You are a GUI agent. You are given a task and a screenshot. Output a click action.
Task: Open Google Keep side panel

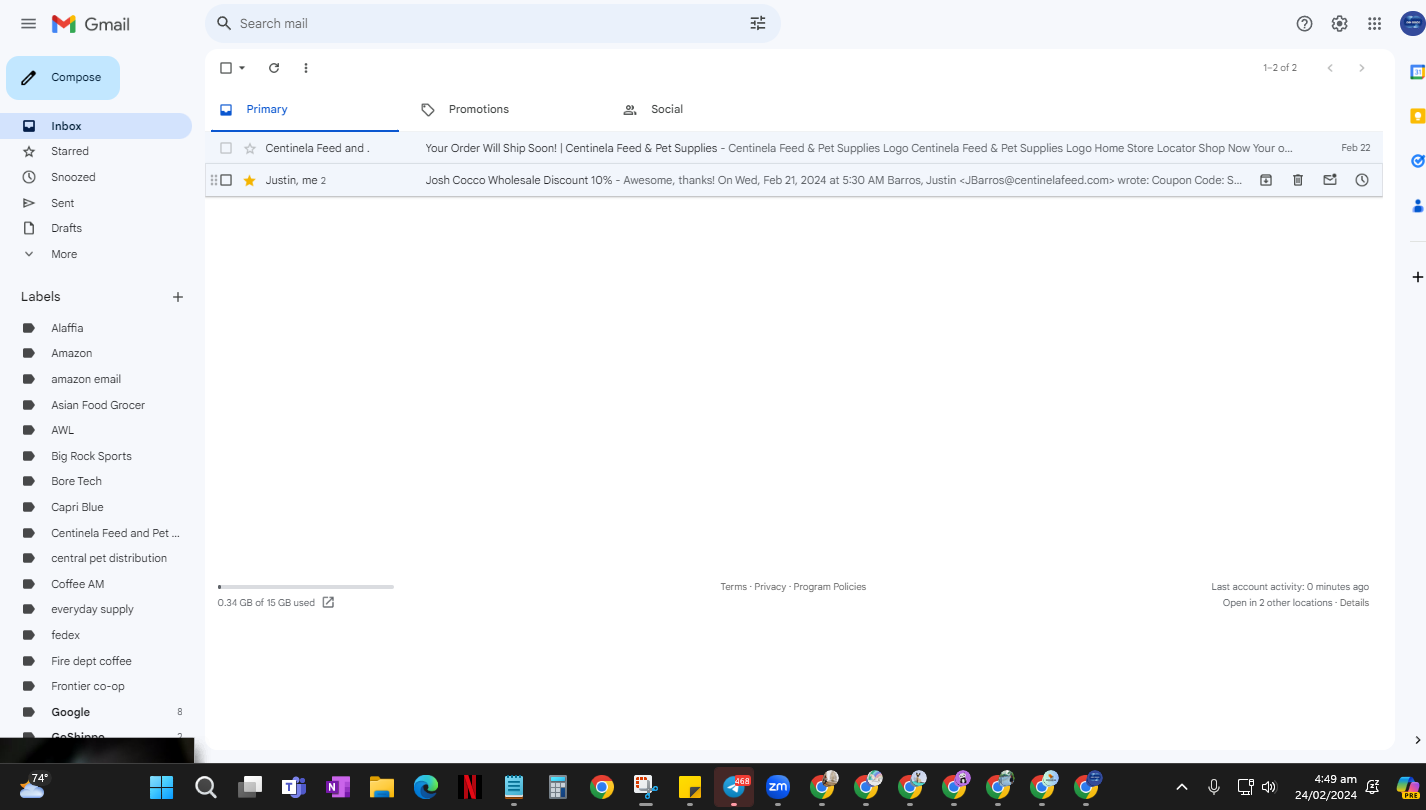coord(1417,116)
